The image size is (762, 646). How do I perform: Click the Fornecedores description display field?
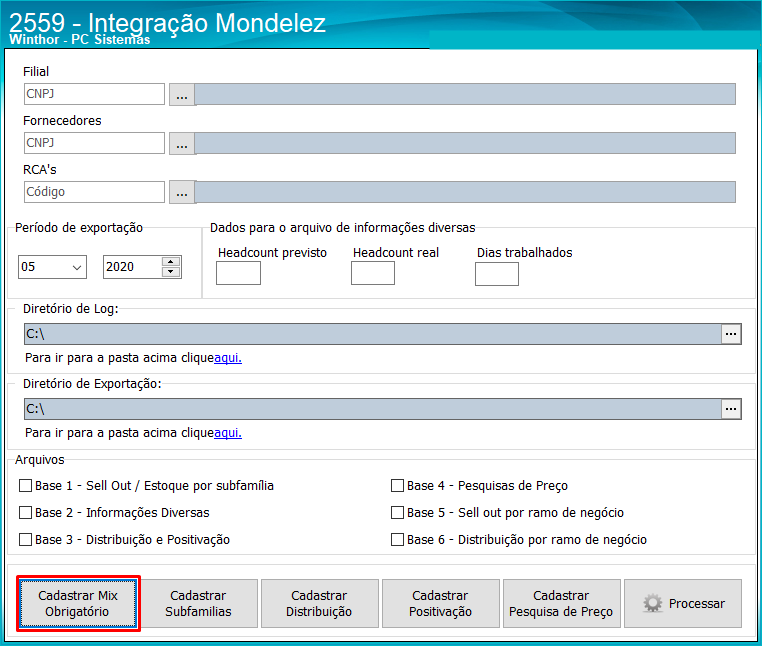(465, 143)
